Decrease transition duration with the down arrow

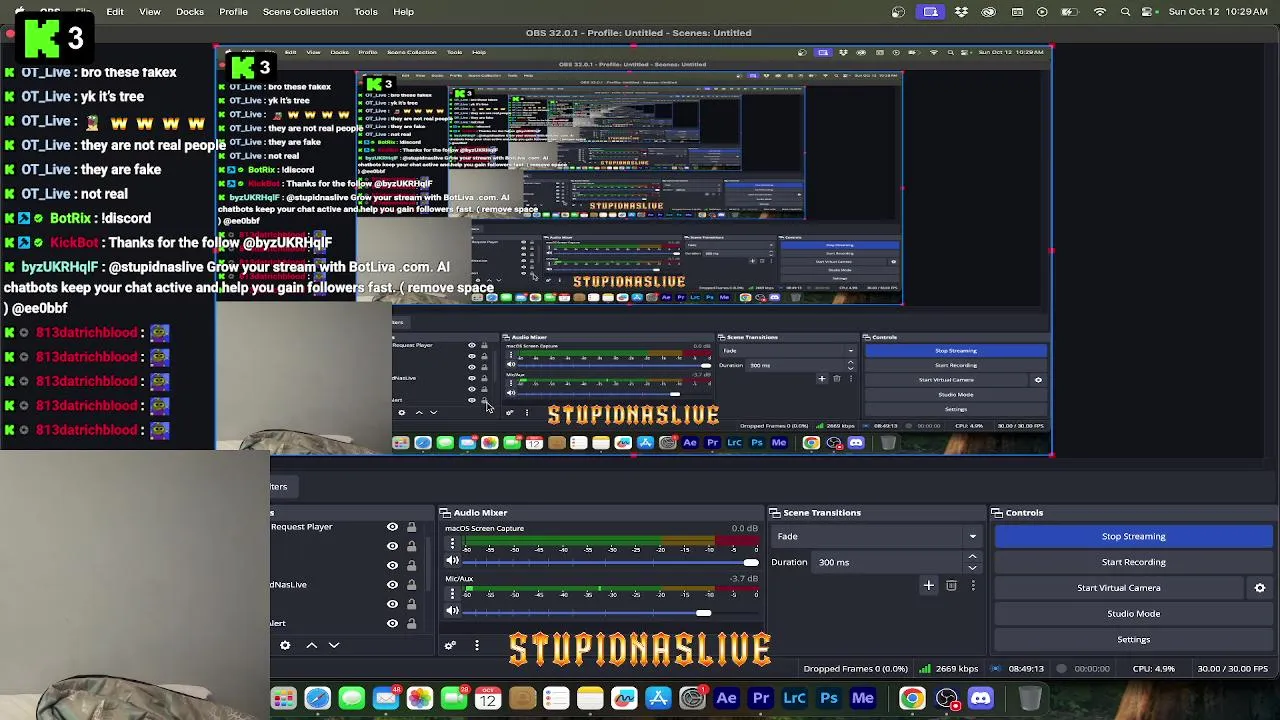[972, 567]
